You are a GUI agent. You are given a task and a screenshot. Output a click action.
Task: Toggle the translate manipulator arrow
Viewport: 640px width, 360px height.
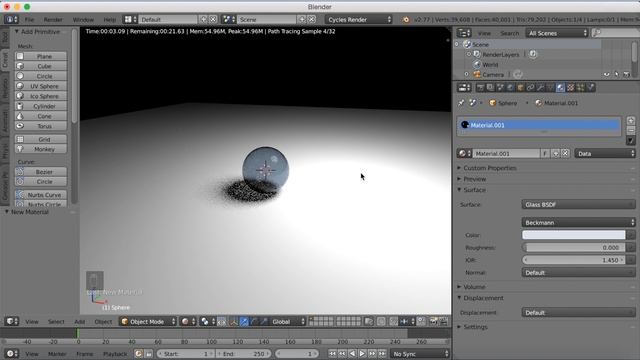point(244,322)
